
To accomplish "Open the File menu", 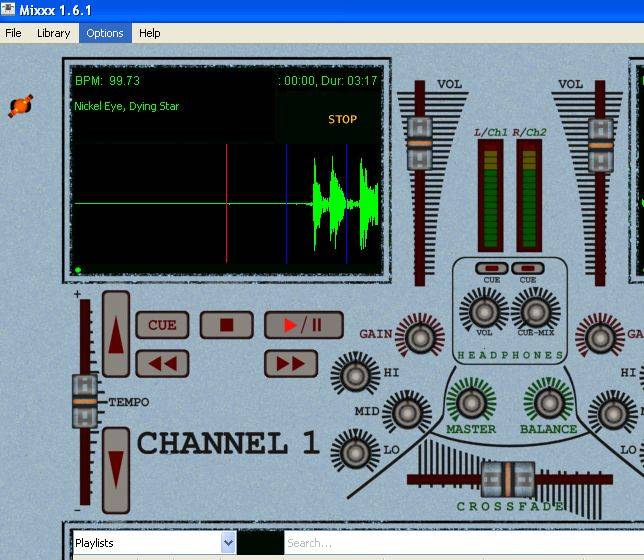I will coord(13,33).
